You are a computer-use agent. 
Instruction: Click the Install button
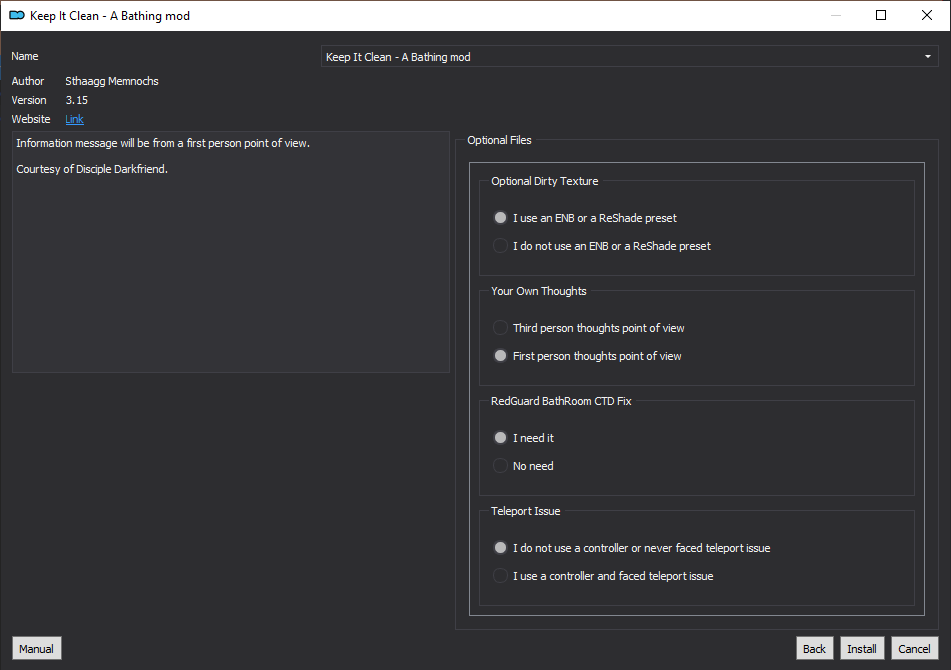tap(862, 649)
